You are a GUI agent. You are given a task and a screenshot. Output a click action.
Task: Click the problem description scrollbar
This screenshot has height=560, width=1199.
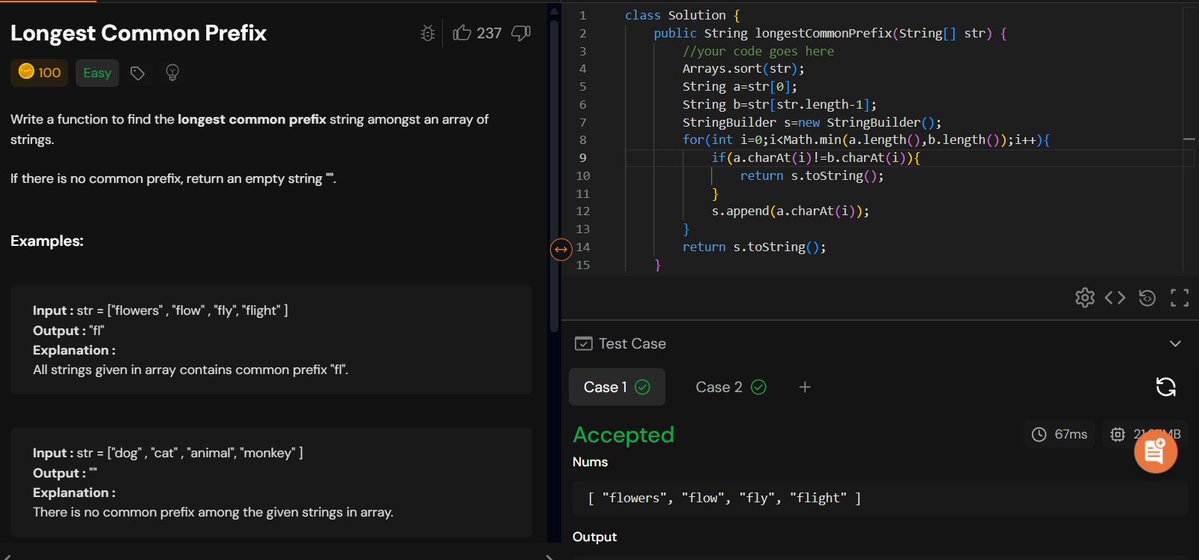point(554,176)
